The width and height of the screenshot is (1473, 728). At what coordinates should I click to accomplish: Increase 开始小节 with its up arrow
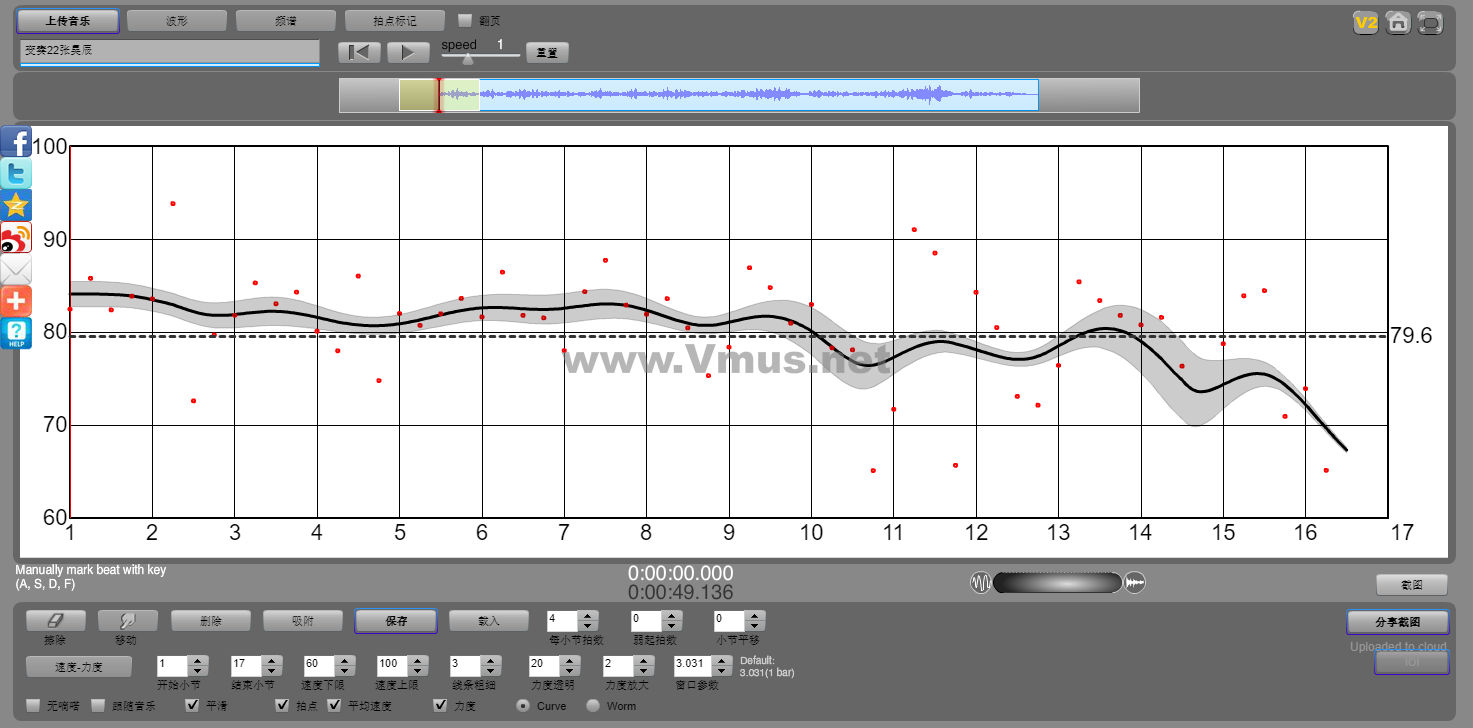198,660
